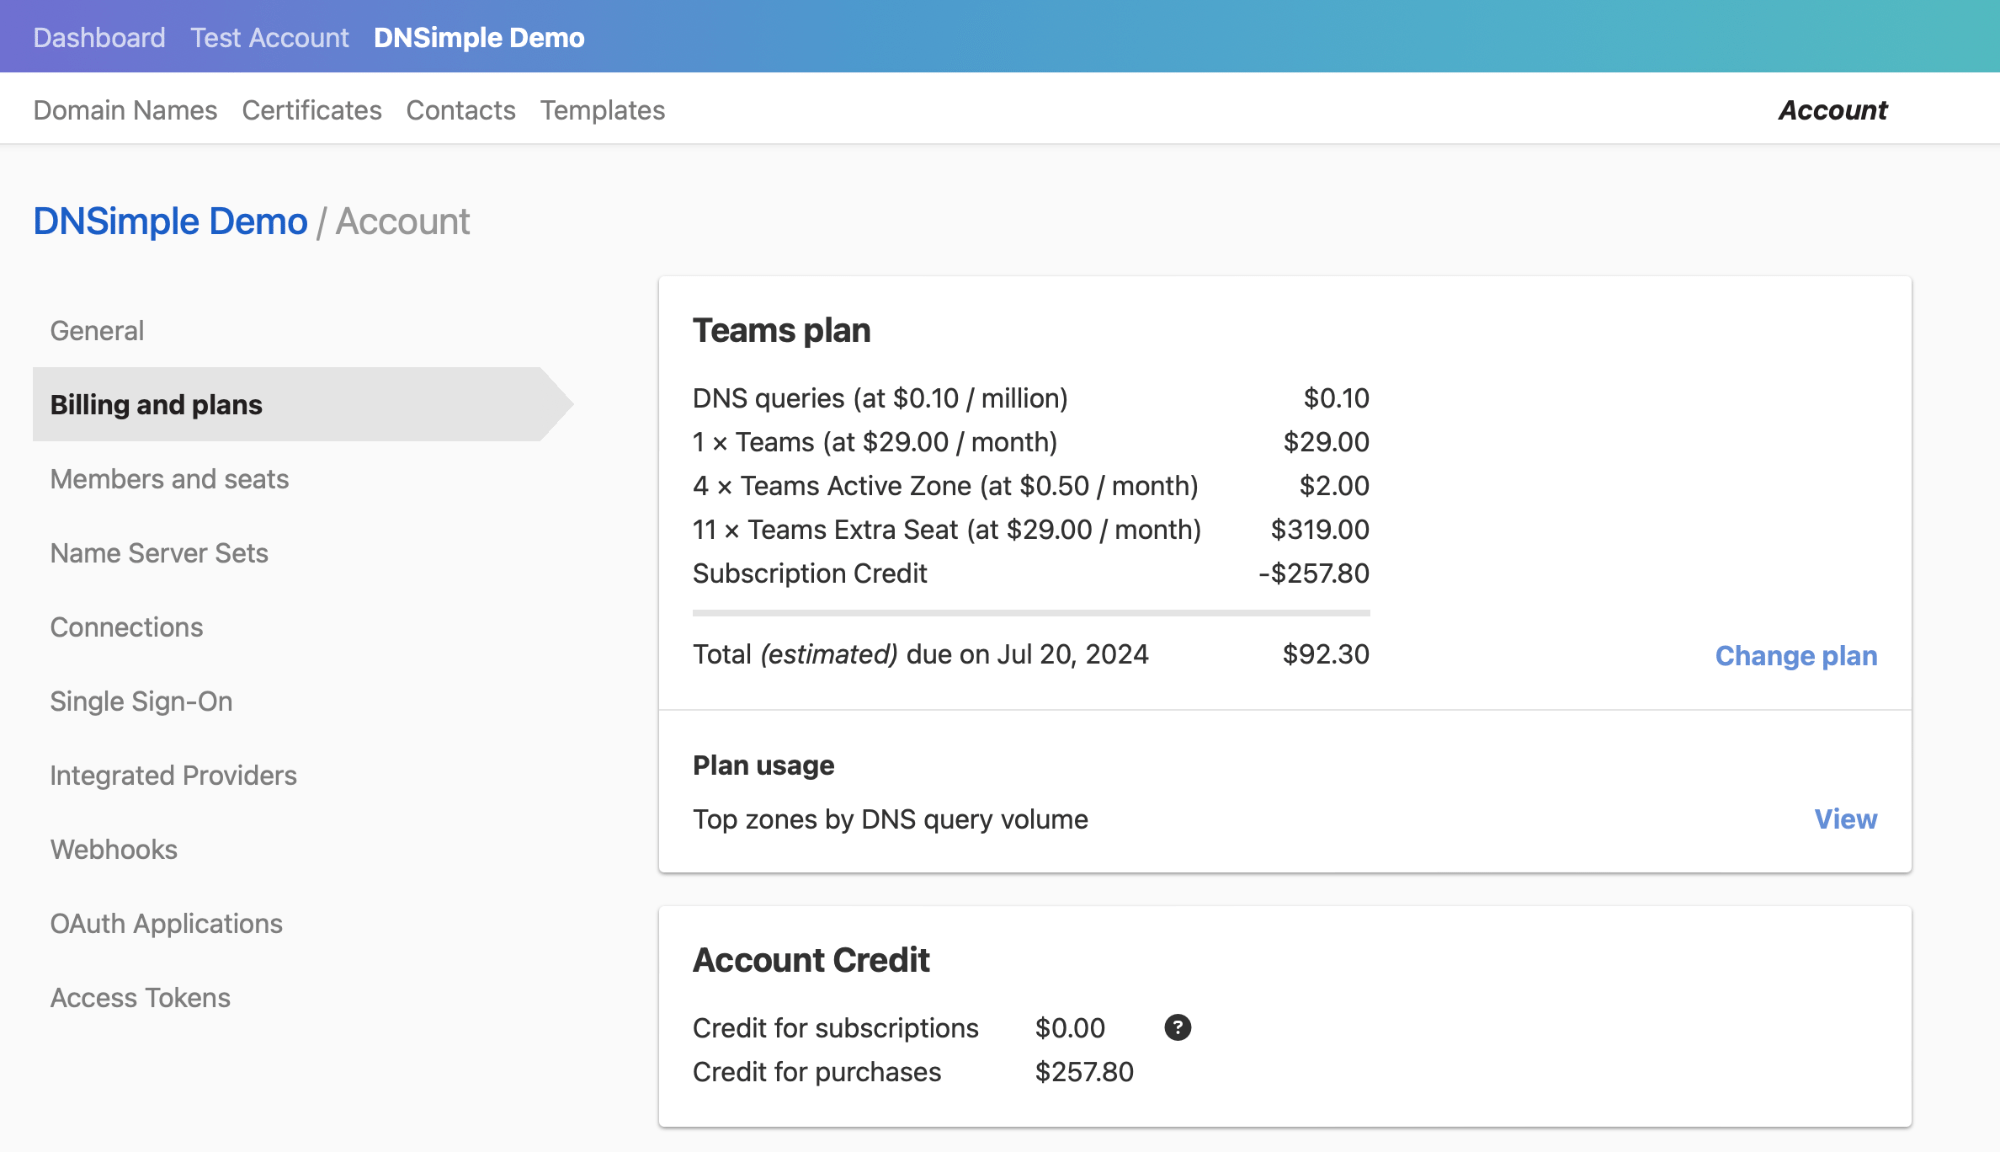Click the $2.00 Active Zone amount
This screenshot has width=2000, height=1152.
click(x=1335, y=486)
